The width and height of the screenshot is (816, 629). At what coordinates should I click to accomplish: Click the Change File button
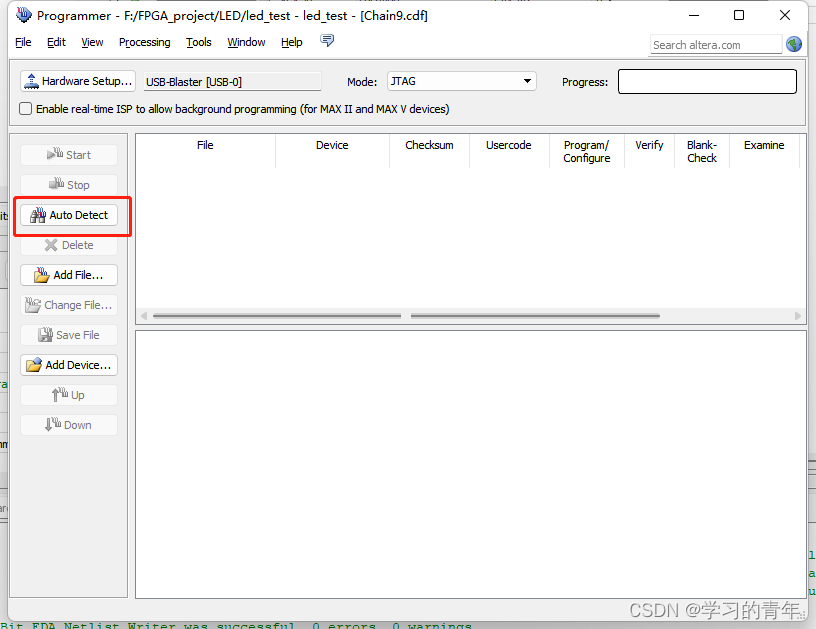click(68, 305)
